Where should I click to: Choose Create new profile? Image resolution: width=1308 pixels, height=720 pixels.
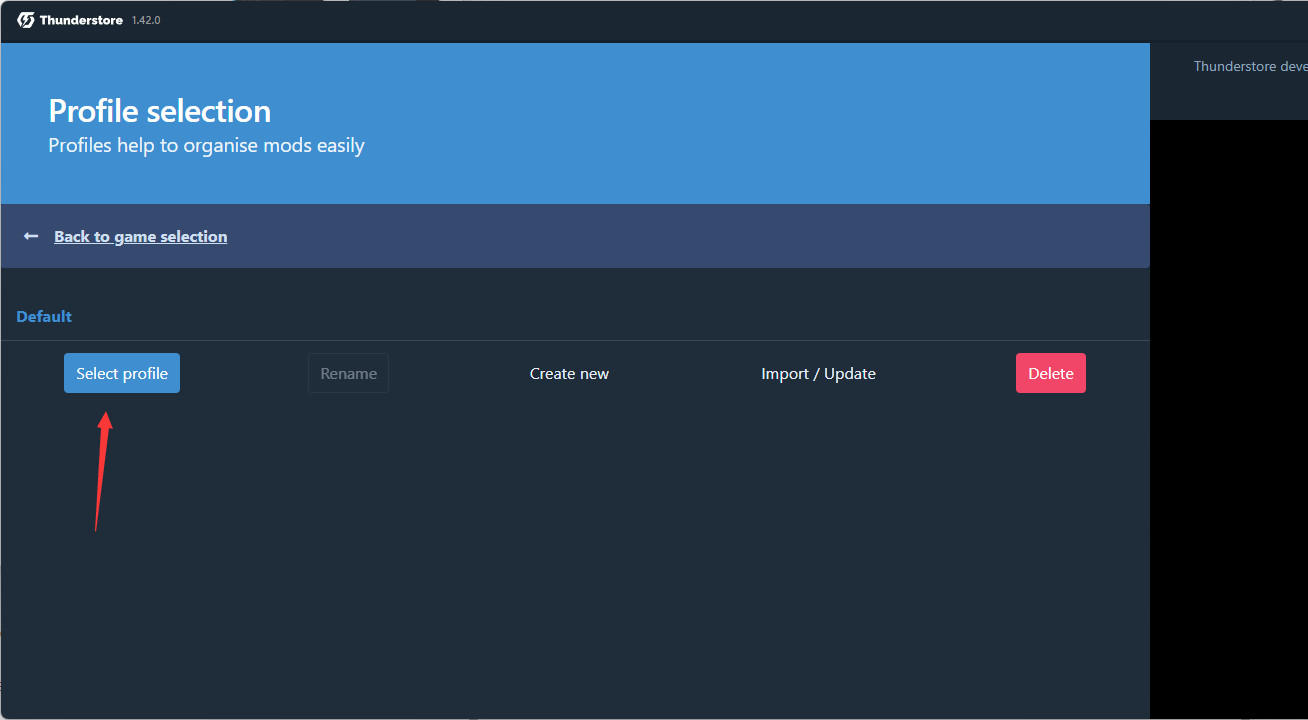pos(569,373)
